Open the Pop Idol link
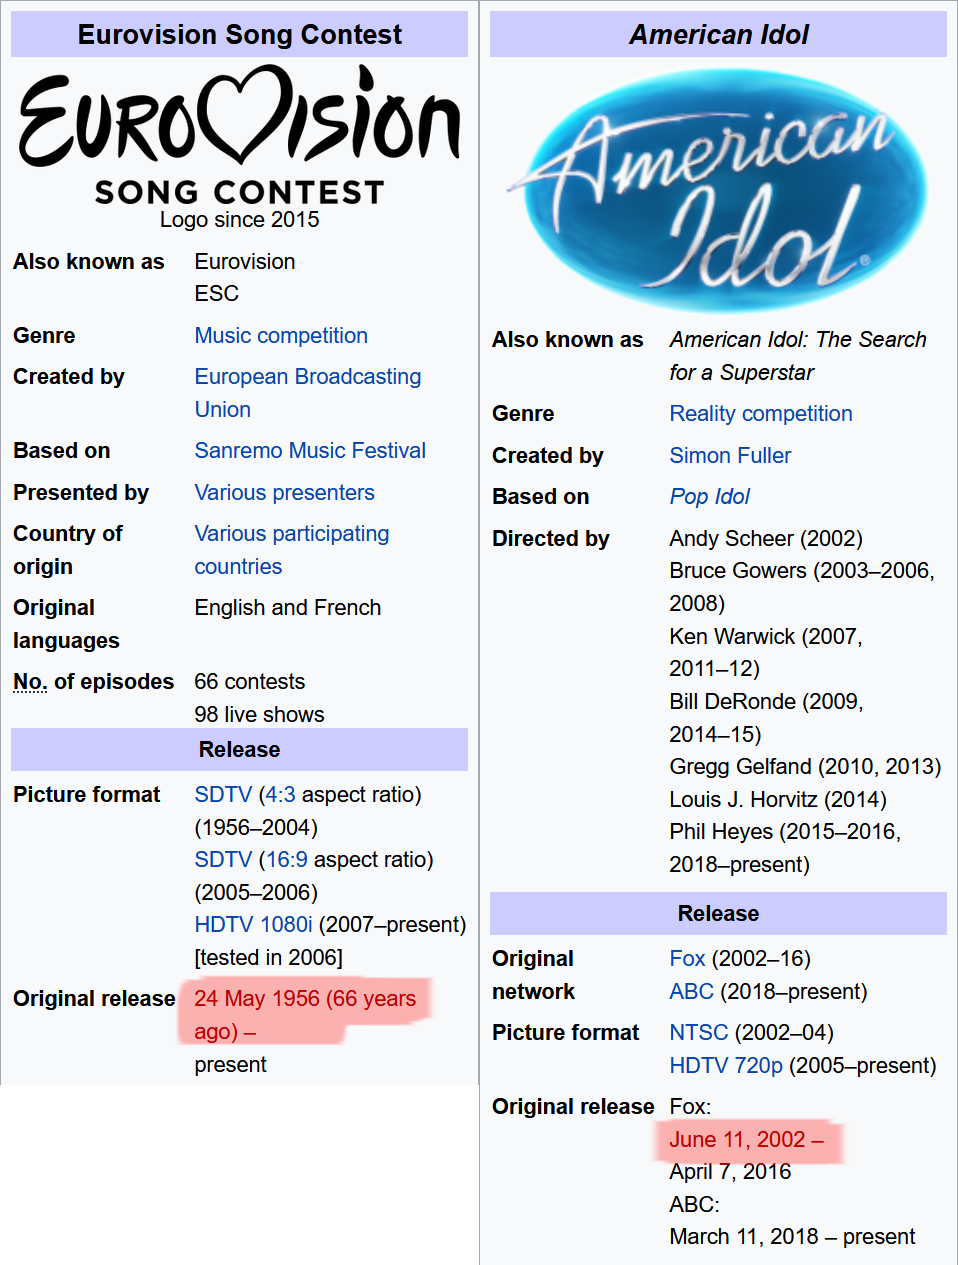The width and height of the screenshot is (958, 1265). click(709, 497)
